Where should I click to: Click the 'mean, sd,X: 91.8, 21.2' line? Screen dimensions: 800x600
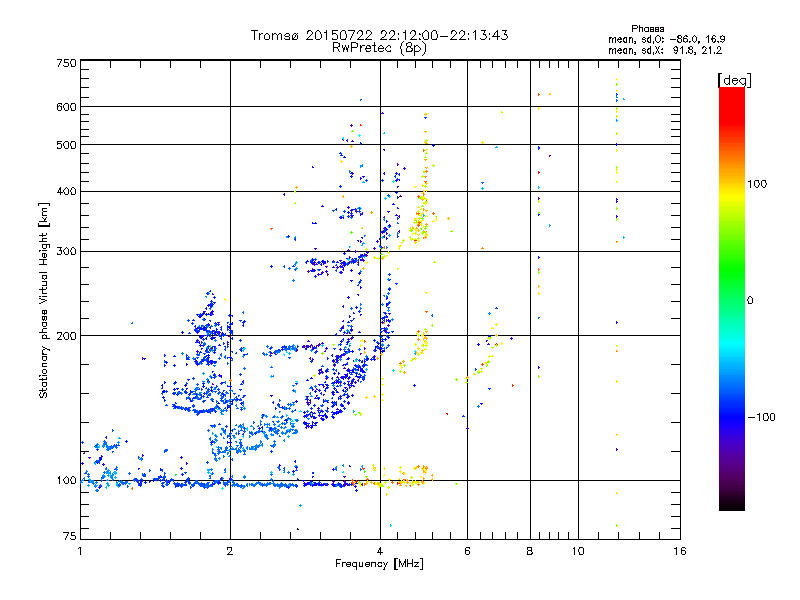pyautogui.click(x=665, y=50)
